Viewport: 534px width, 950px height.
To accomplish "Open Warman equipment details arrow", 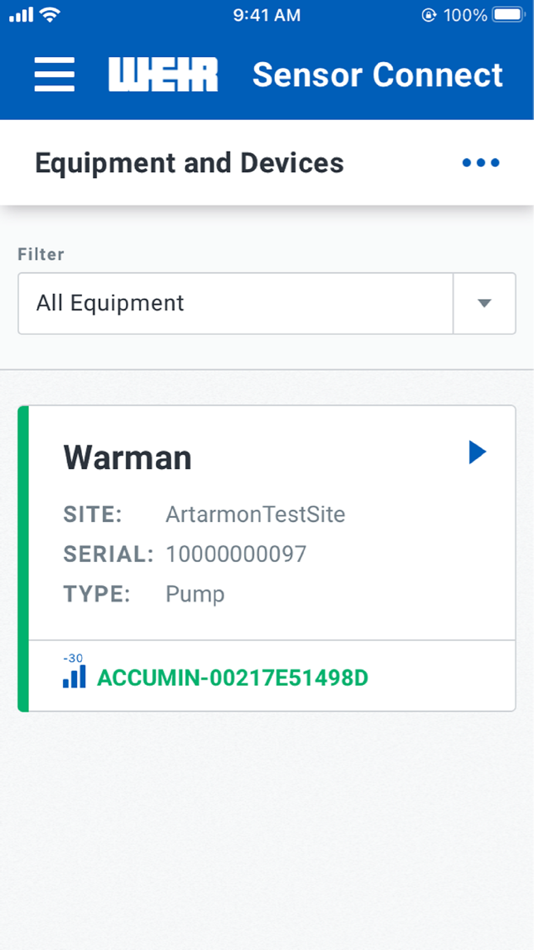I will (478, 453).
